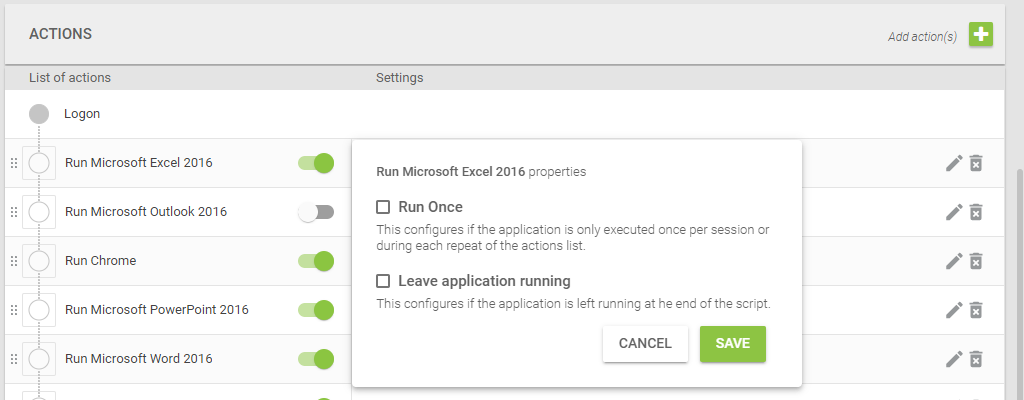Click the SAVE button in properties dialog
This screenshot has width=1024, height=400.
coord(733,344)
